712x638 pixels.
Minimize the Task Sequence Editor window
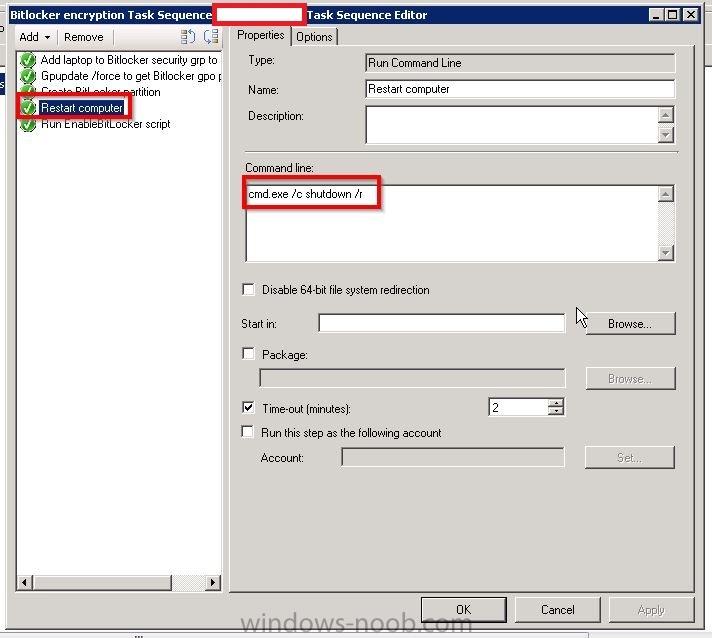(655, 15)
